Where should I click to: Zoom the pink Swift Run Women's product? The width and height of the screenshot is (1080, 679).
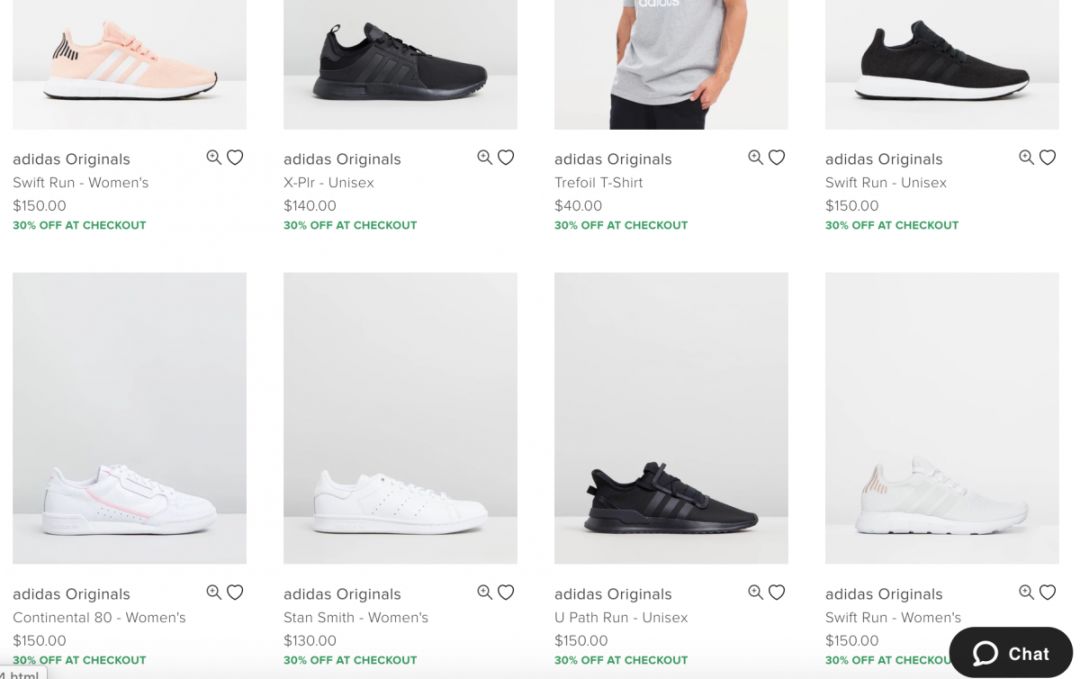pyautogui.click(x=213, y=157)
